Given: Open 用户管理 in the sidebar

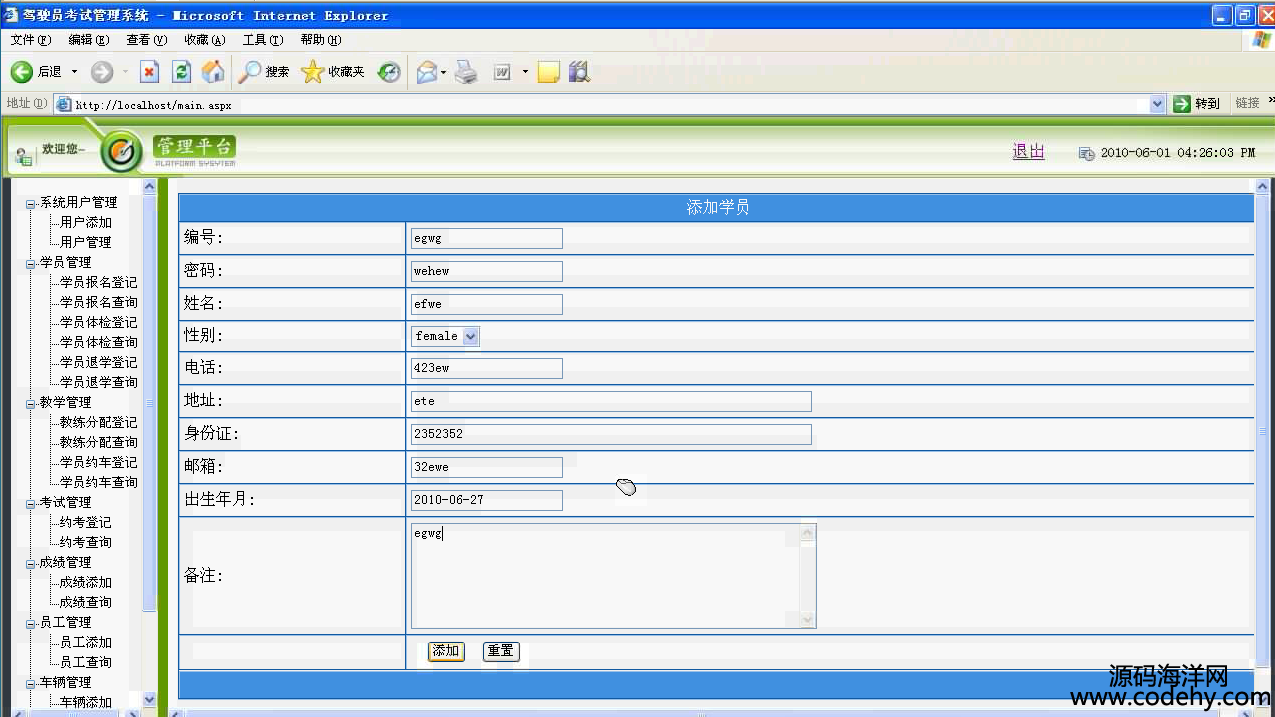Looking at the screenshot, I should (86, 242).
